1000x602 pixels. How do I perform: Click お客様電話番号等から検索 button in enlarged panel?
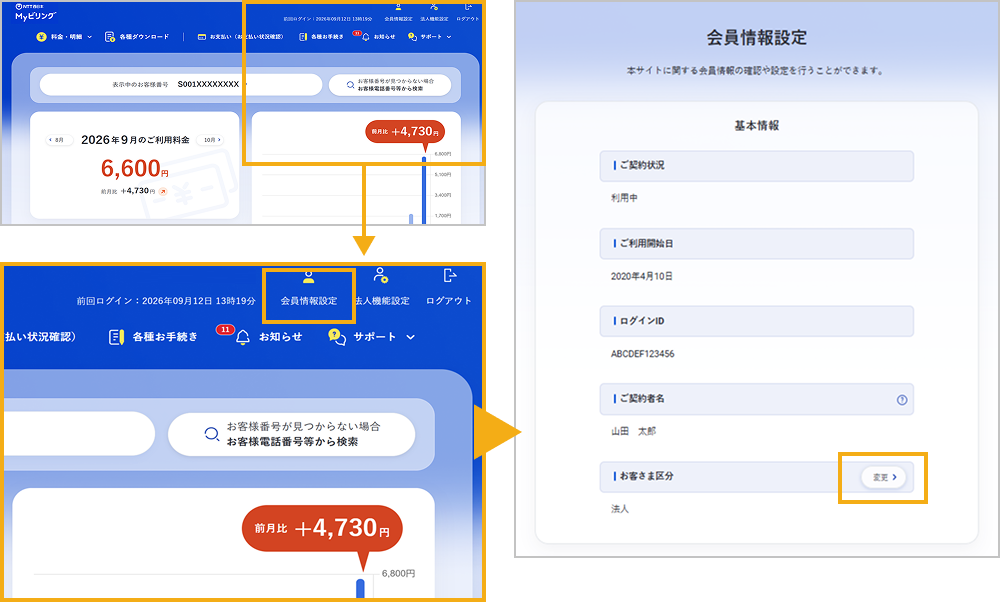[x=291, y=434]
